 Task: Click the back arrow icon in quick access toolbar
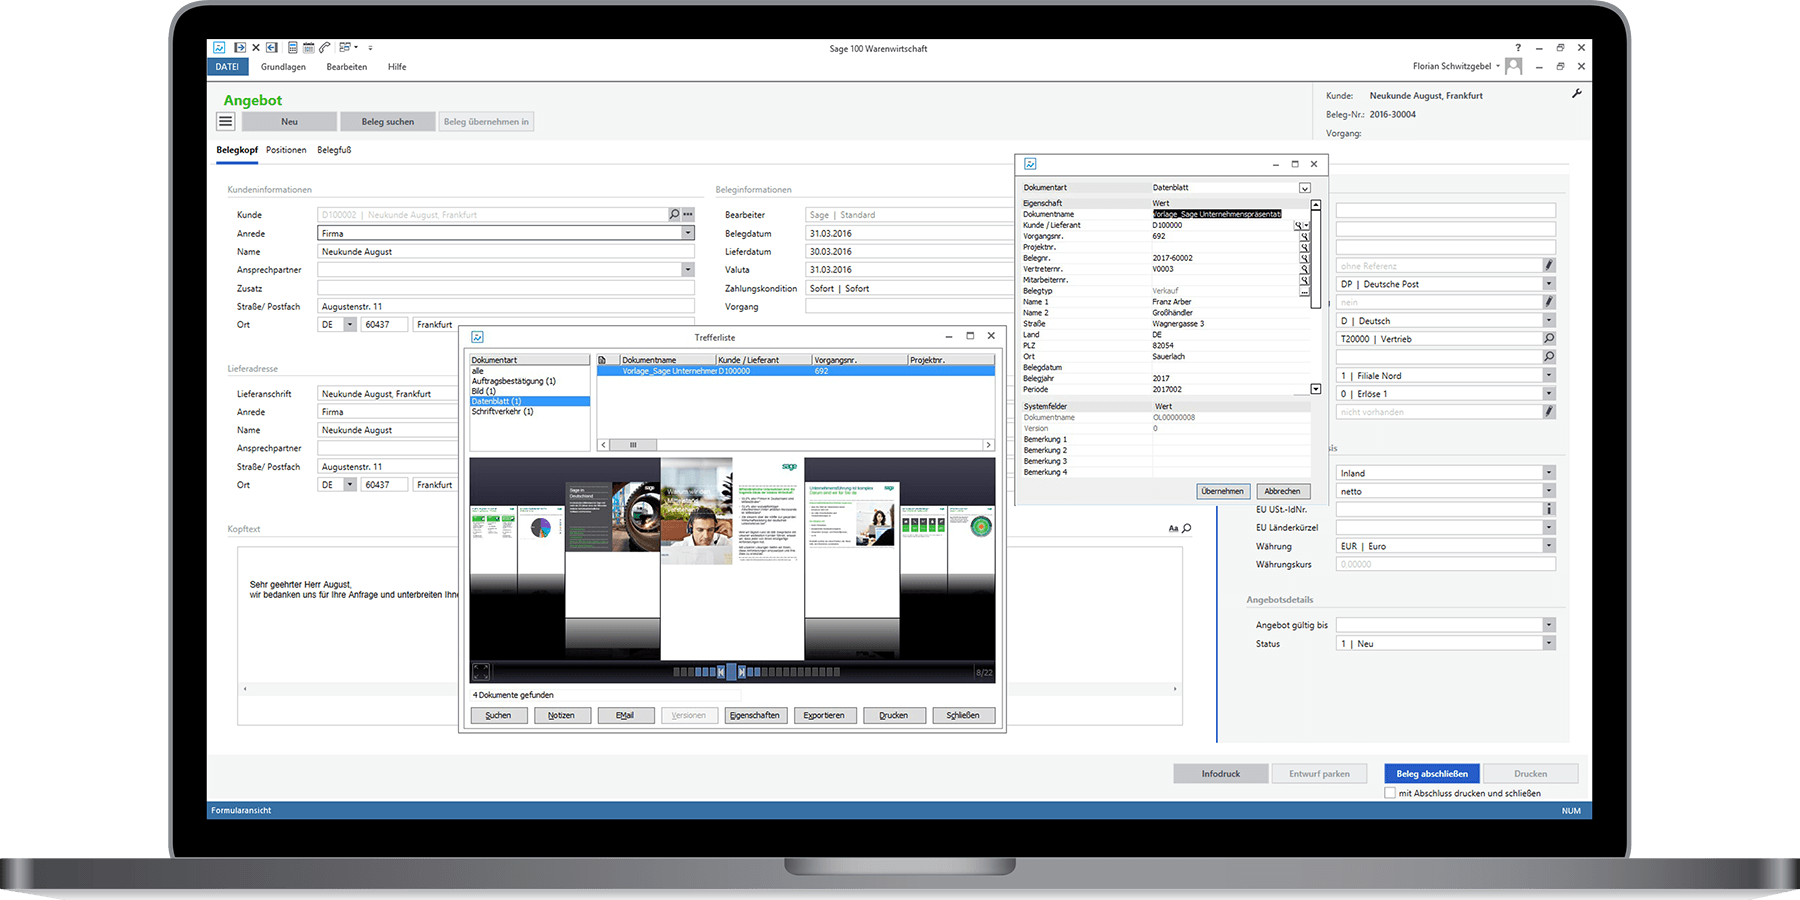272,47
